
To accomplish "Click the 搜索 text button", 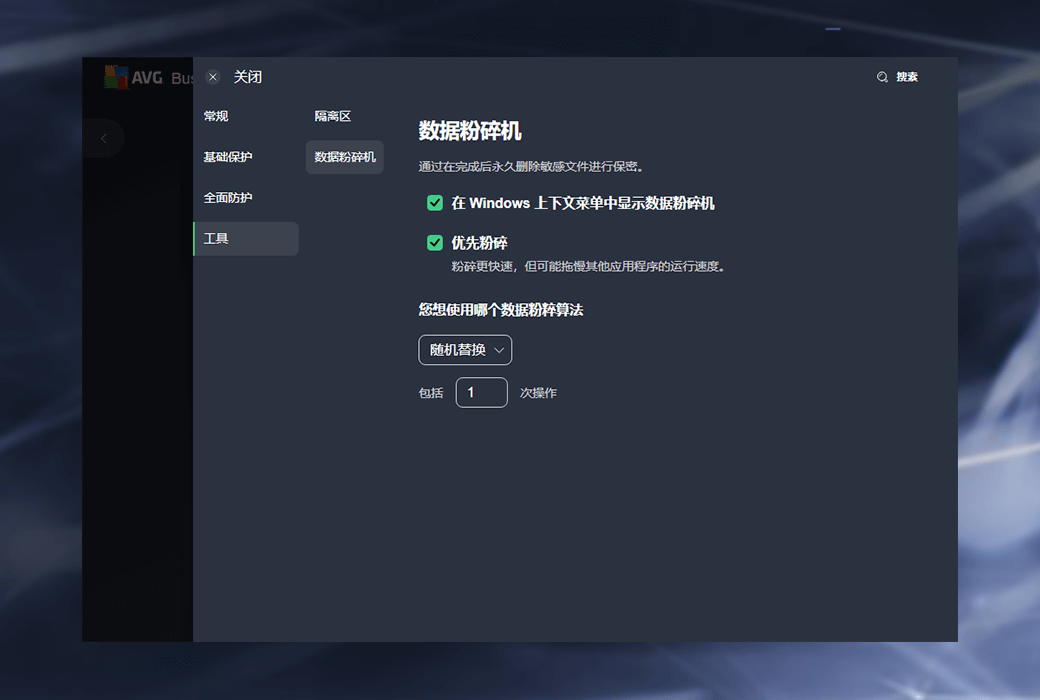I will tap(907, 77).
